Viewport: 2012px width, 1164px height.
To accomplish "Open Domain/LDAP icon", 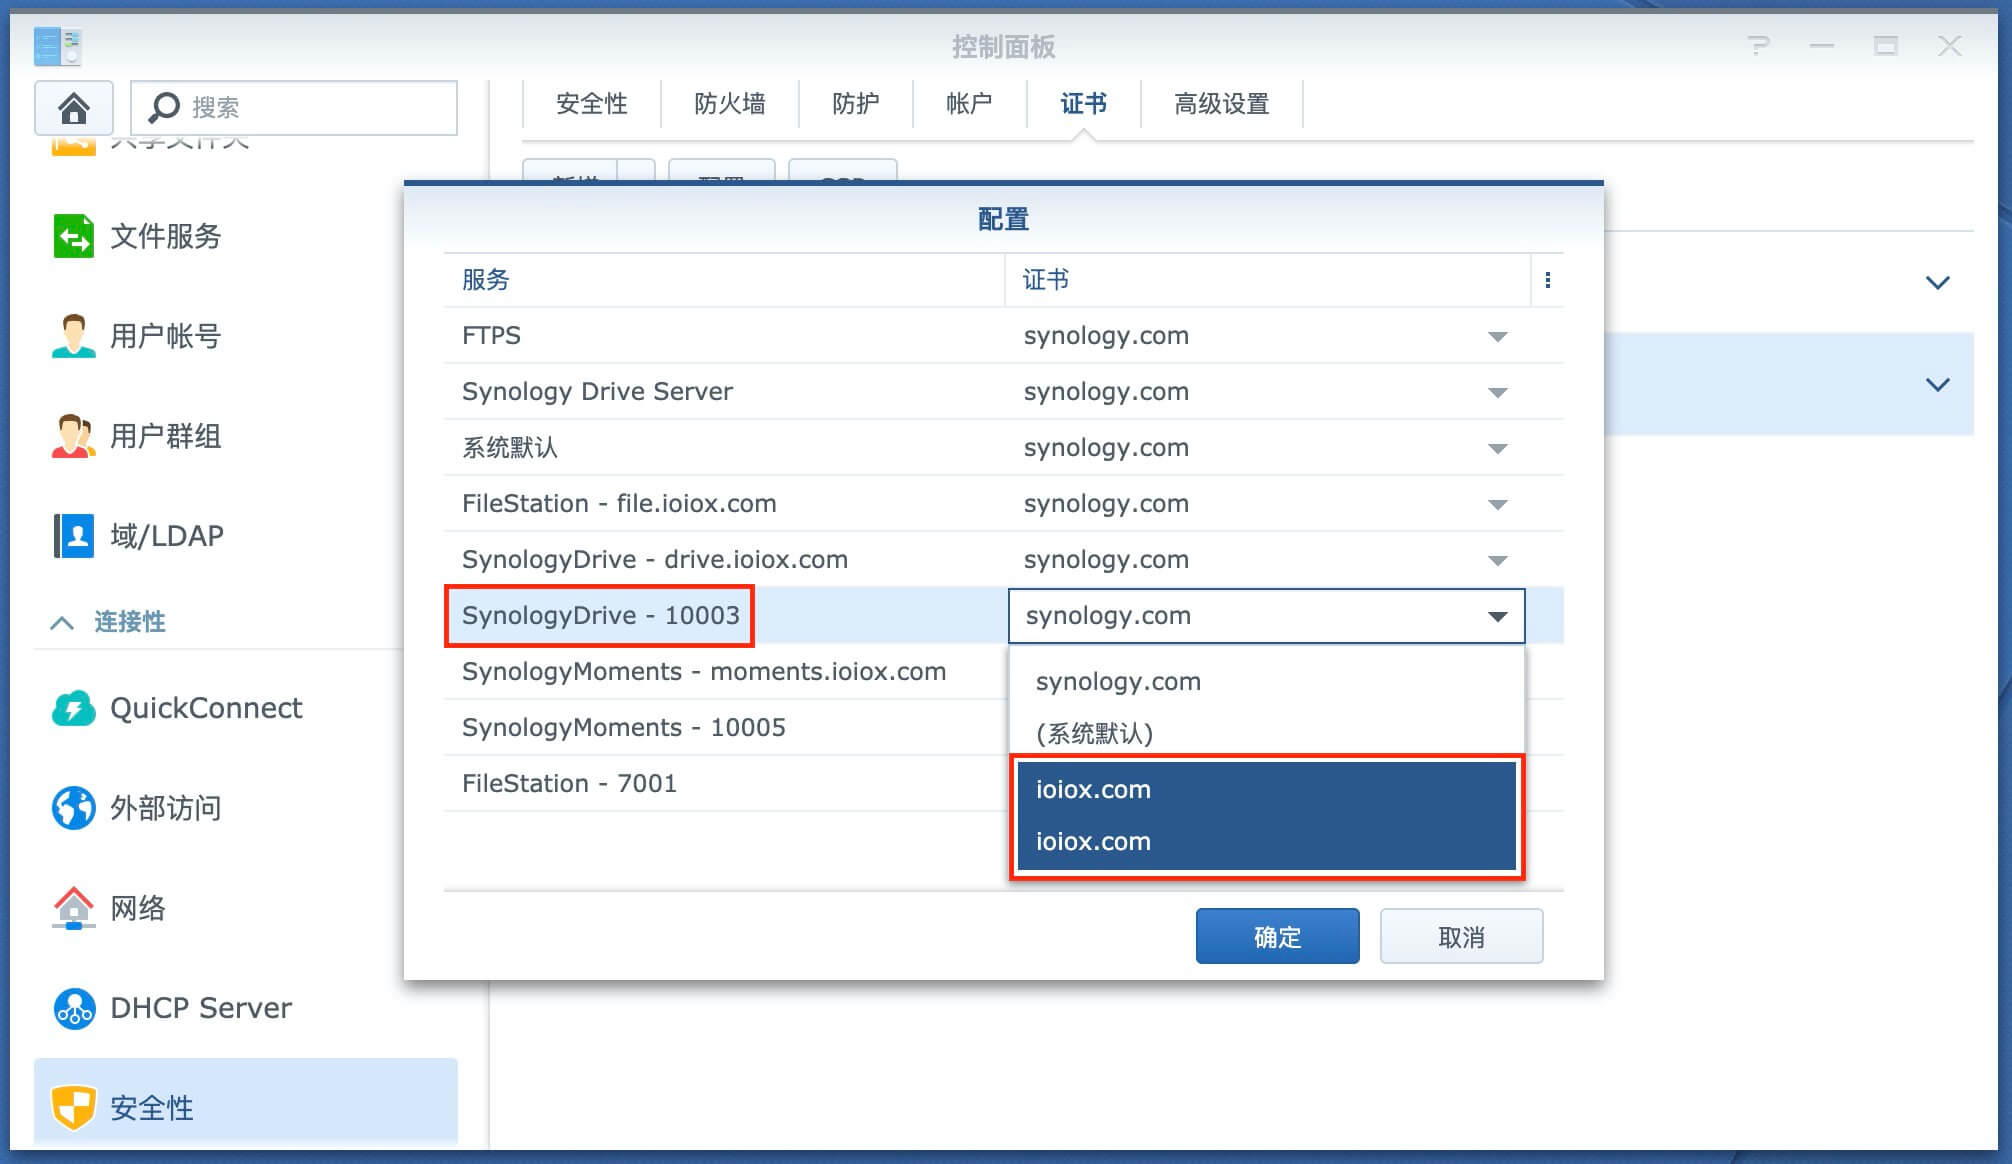I will pyautogui.click(x=74, y=536).
